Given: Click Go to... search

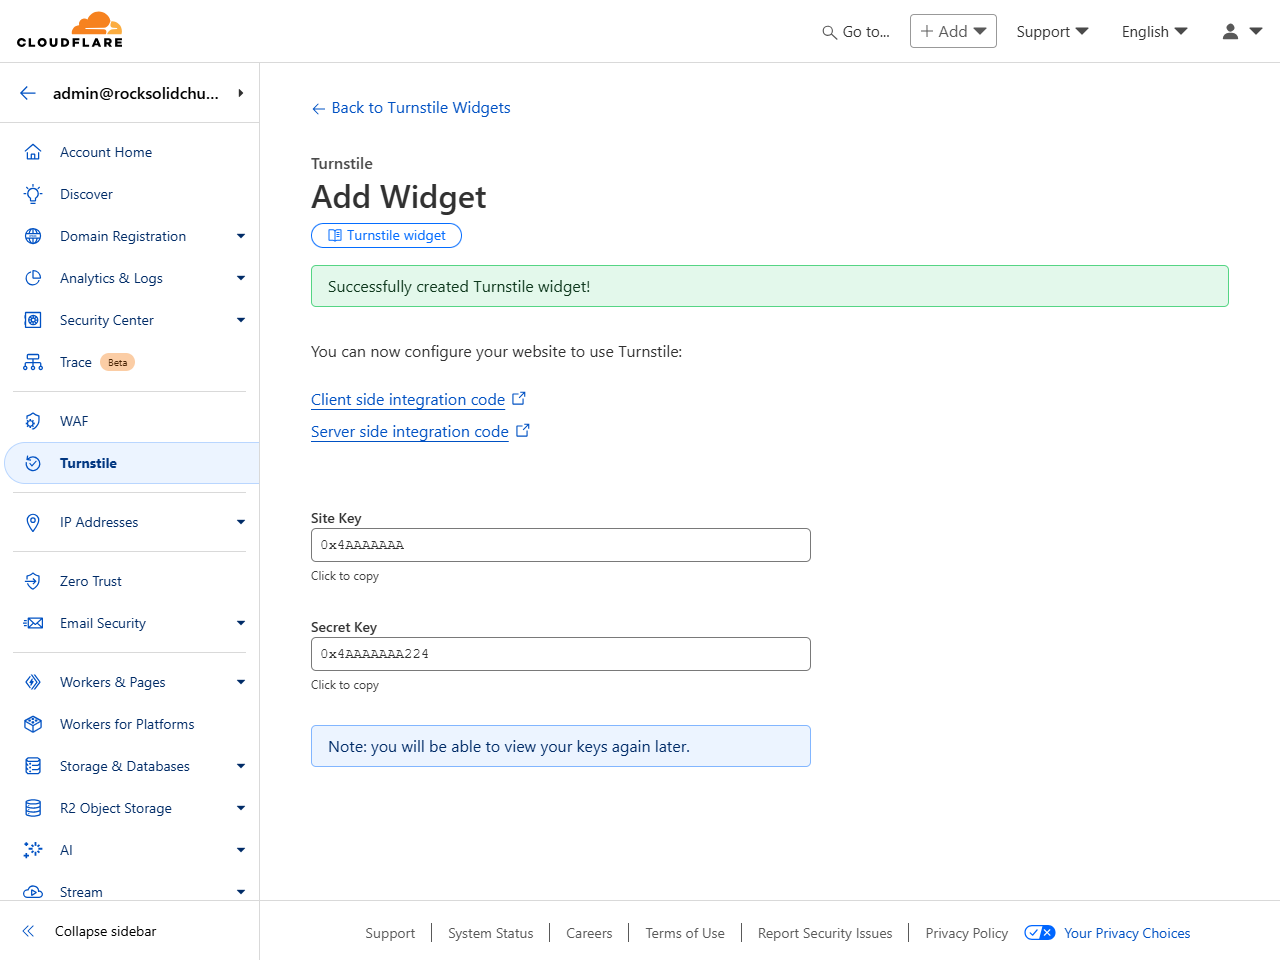Looking at the screenshot, I should [856, 32].
